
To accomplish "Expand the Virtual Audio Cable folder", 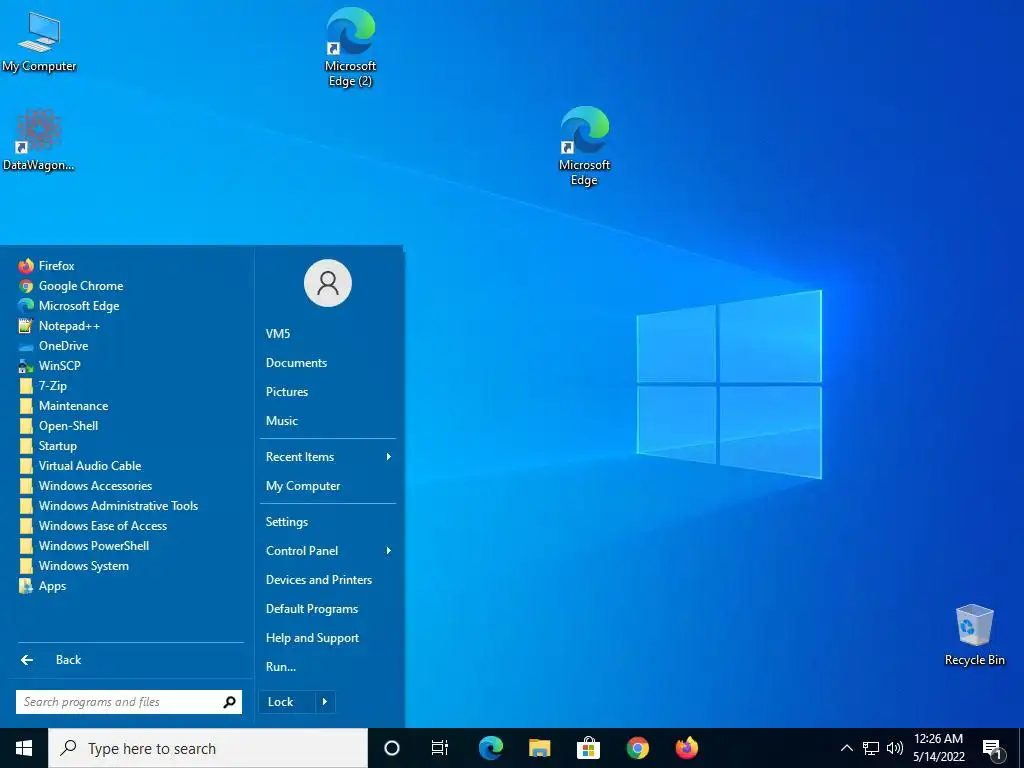I will (80, 466).
